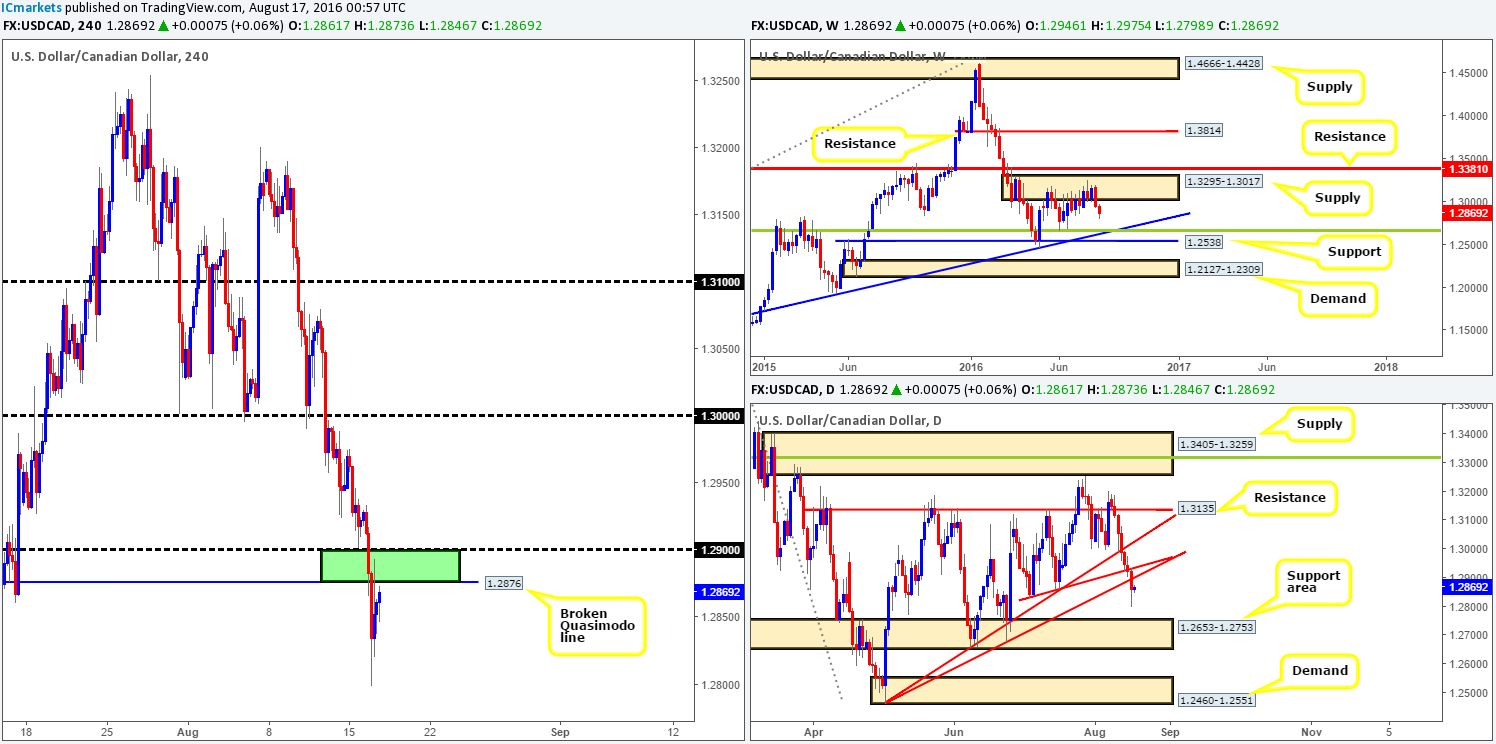Click the Supply callout beside 1.3295-1.3017

click(1338, 197)
